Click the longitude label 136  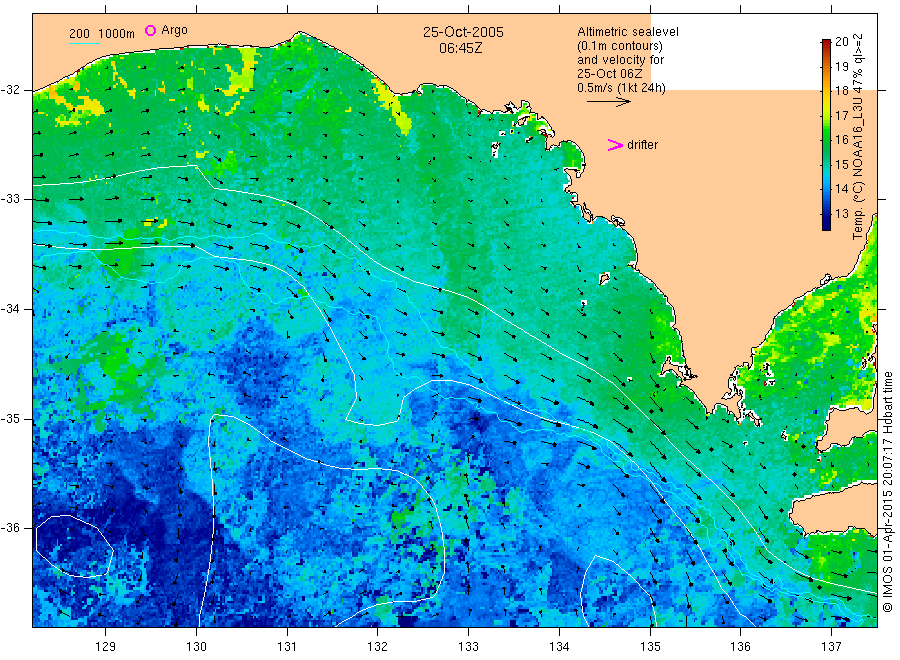740,647
